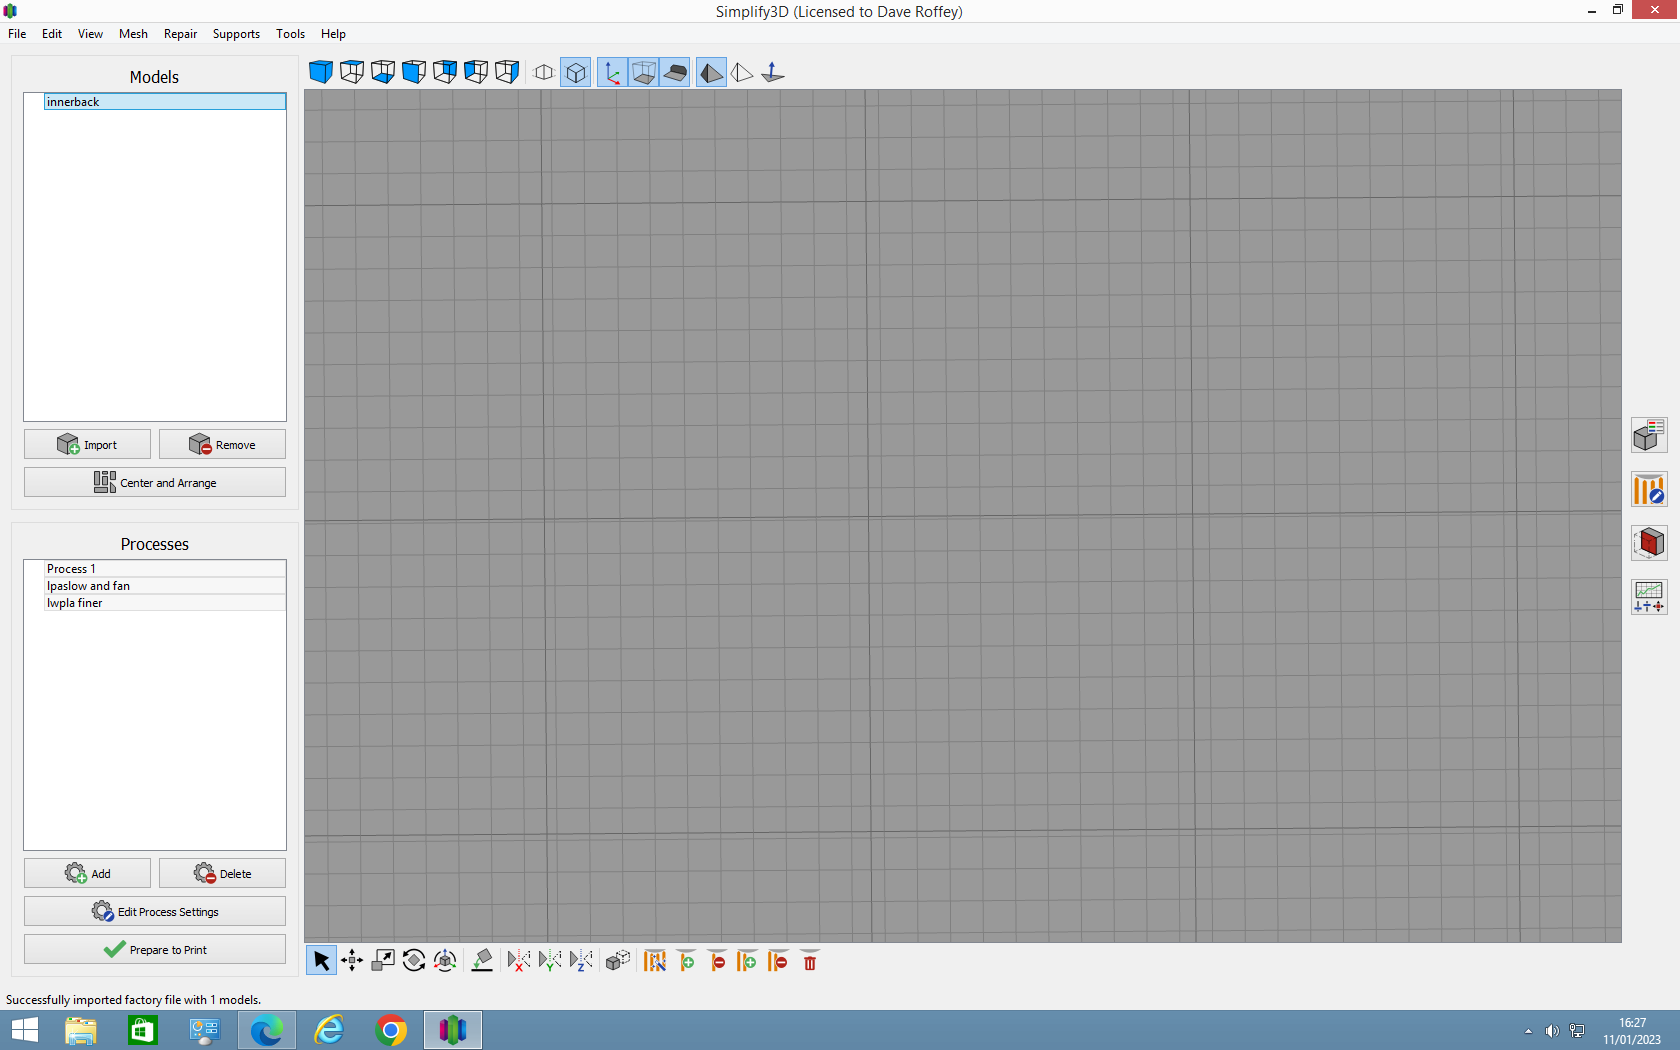Open the Mesh menu
1680x1050 pixels.
(133, 34)
